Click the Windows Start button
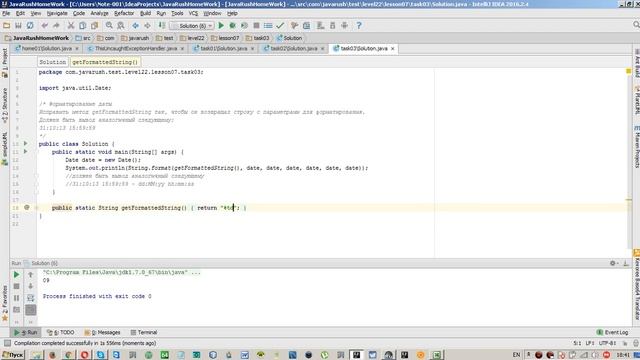Image resolution: width=640 pixels, height=360 pixels. 13,355
